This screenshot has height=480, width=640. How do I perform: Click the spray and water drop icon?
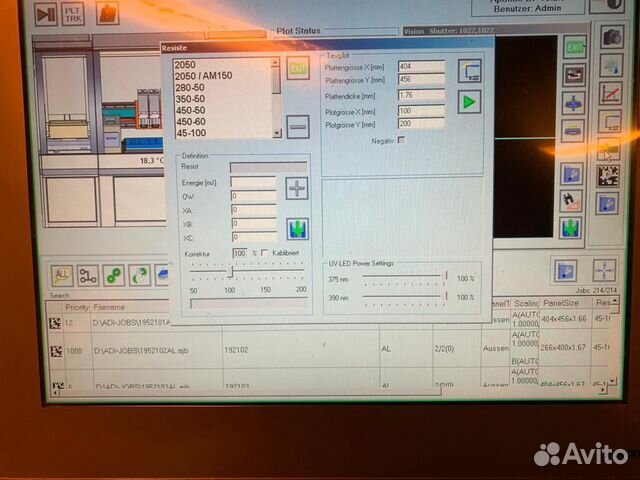click(611, 65)
